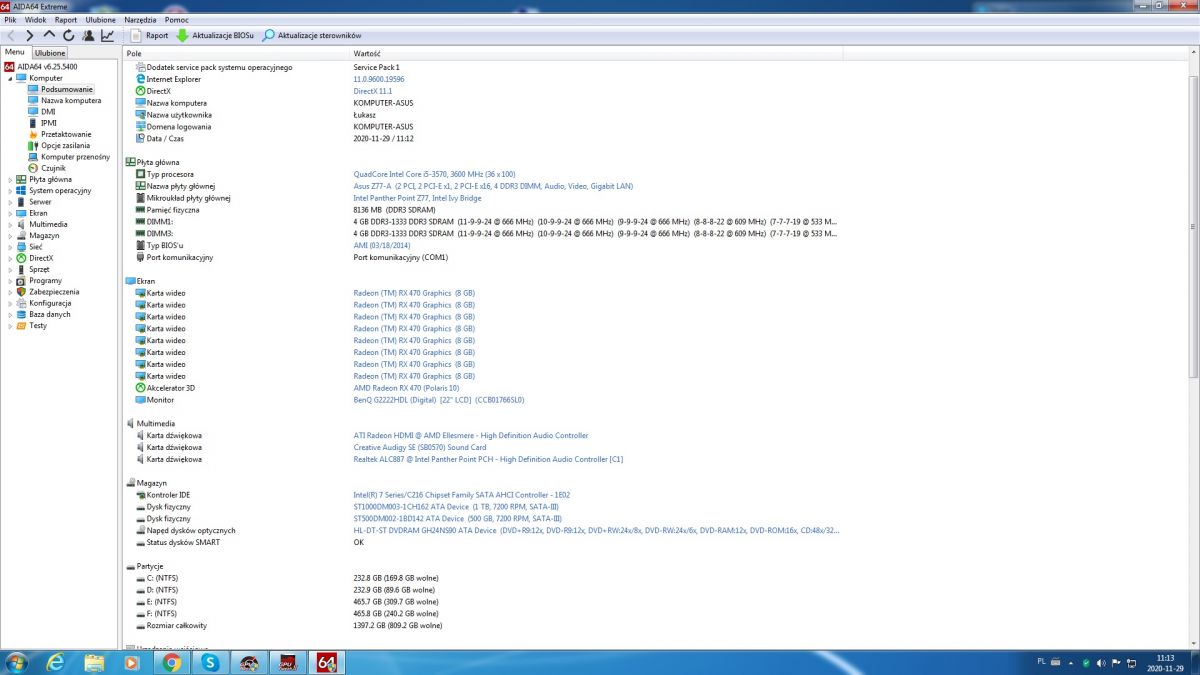Open Raport from the toolbar
Screen dimensions: 1200x675
tap(149, 35)
